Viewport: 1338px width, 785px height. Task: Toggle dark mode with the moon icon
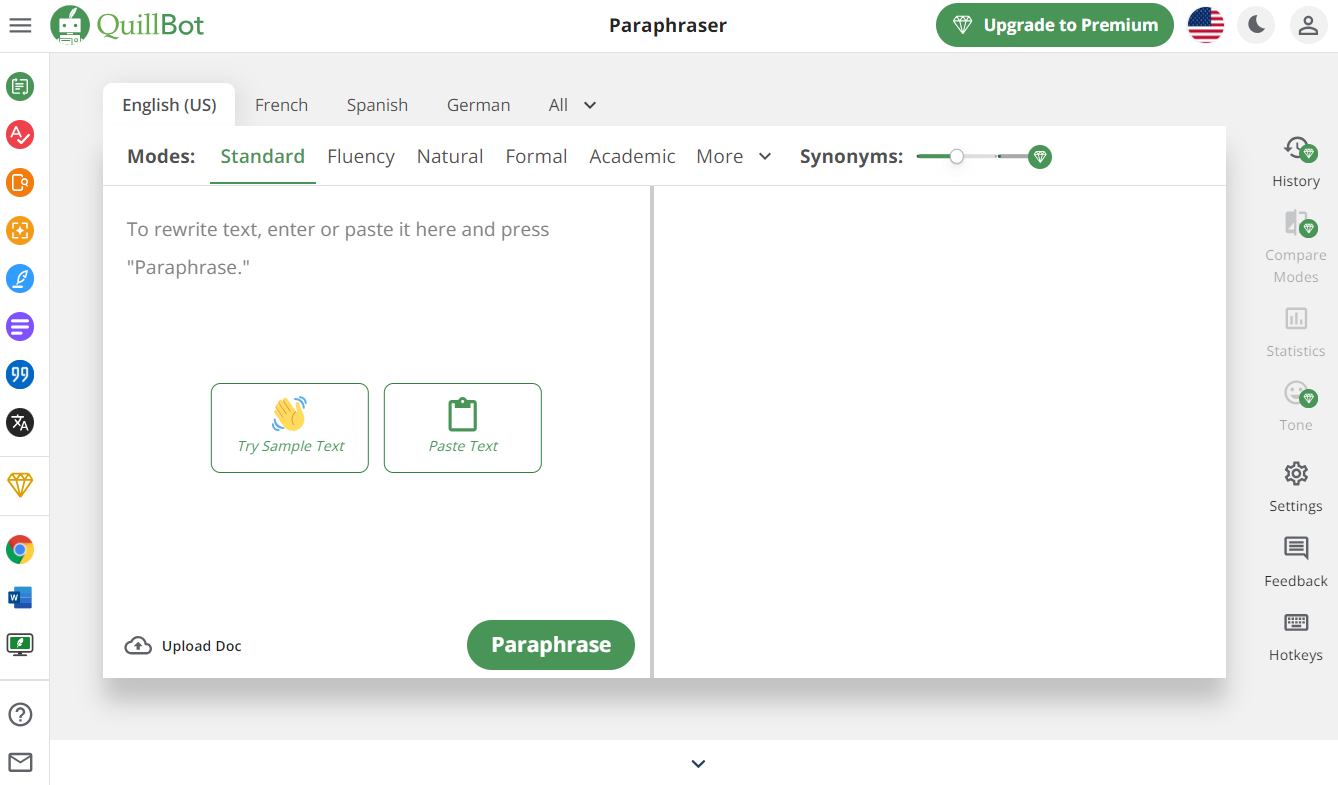tap(1256, 26)
